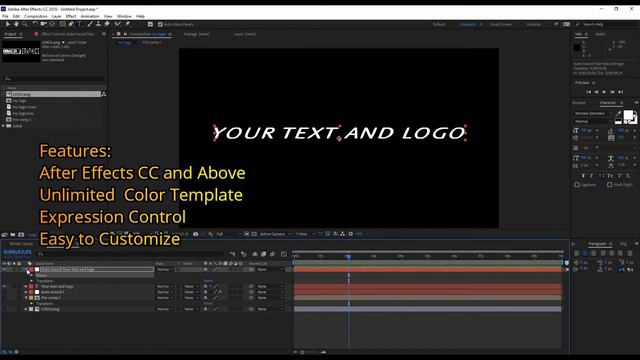Viewport: 640px width, 360px height.
Task: Select the Small Screen workspace
Action: tap(501, 24)
